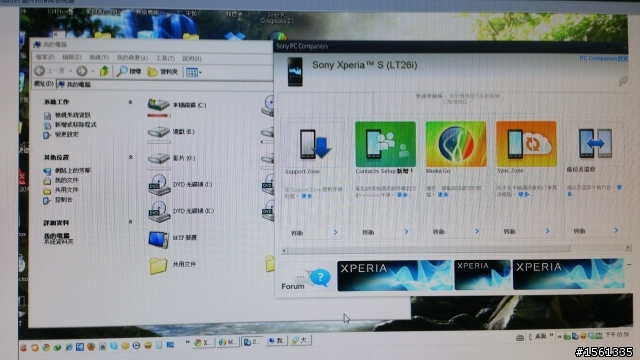Click the rightmost XPERIA banner
Image resolution: width=640 pixels, height=360 pixels.
(x=568, y=273)
